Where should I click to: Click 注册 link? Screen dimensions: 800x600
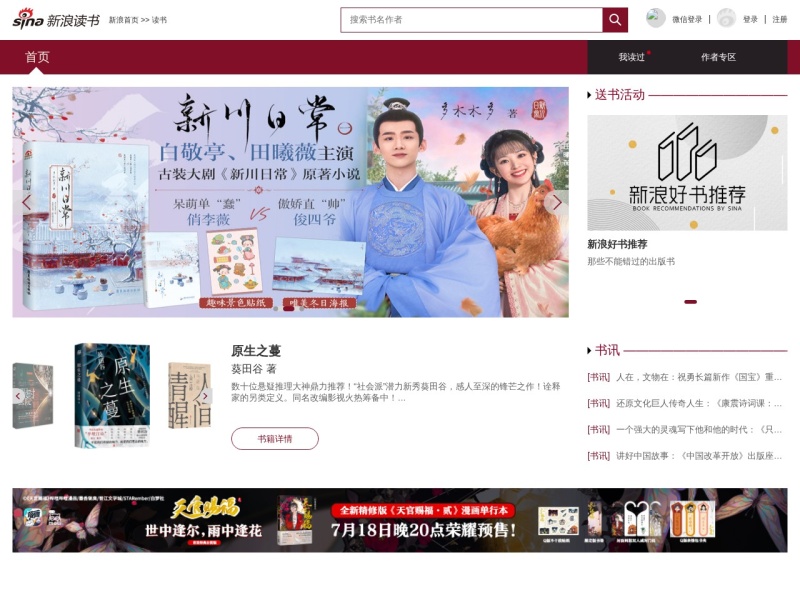click(x=780, y=19)
